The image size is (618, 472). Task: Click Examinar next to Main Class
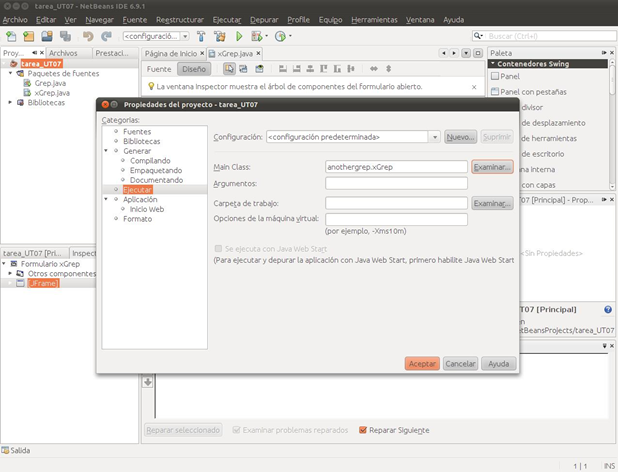(492, 167)
